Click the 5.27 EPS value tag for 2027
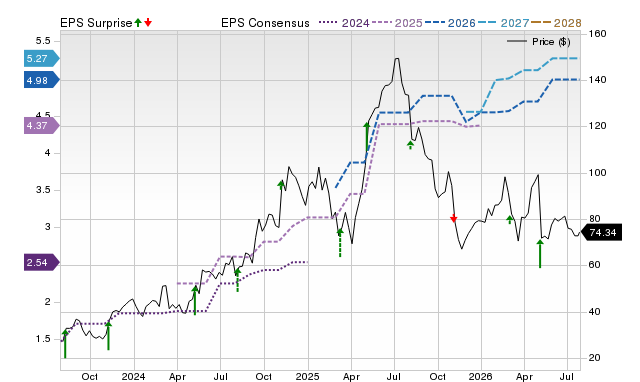640x382 pixels. click(x=42, y=58)
